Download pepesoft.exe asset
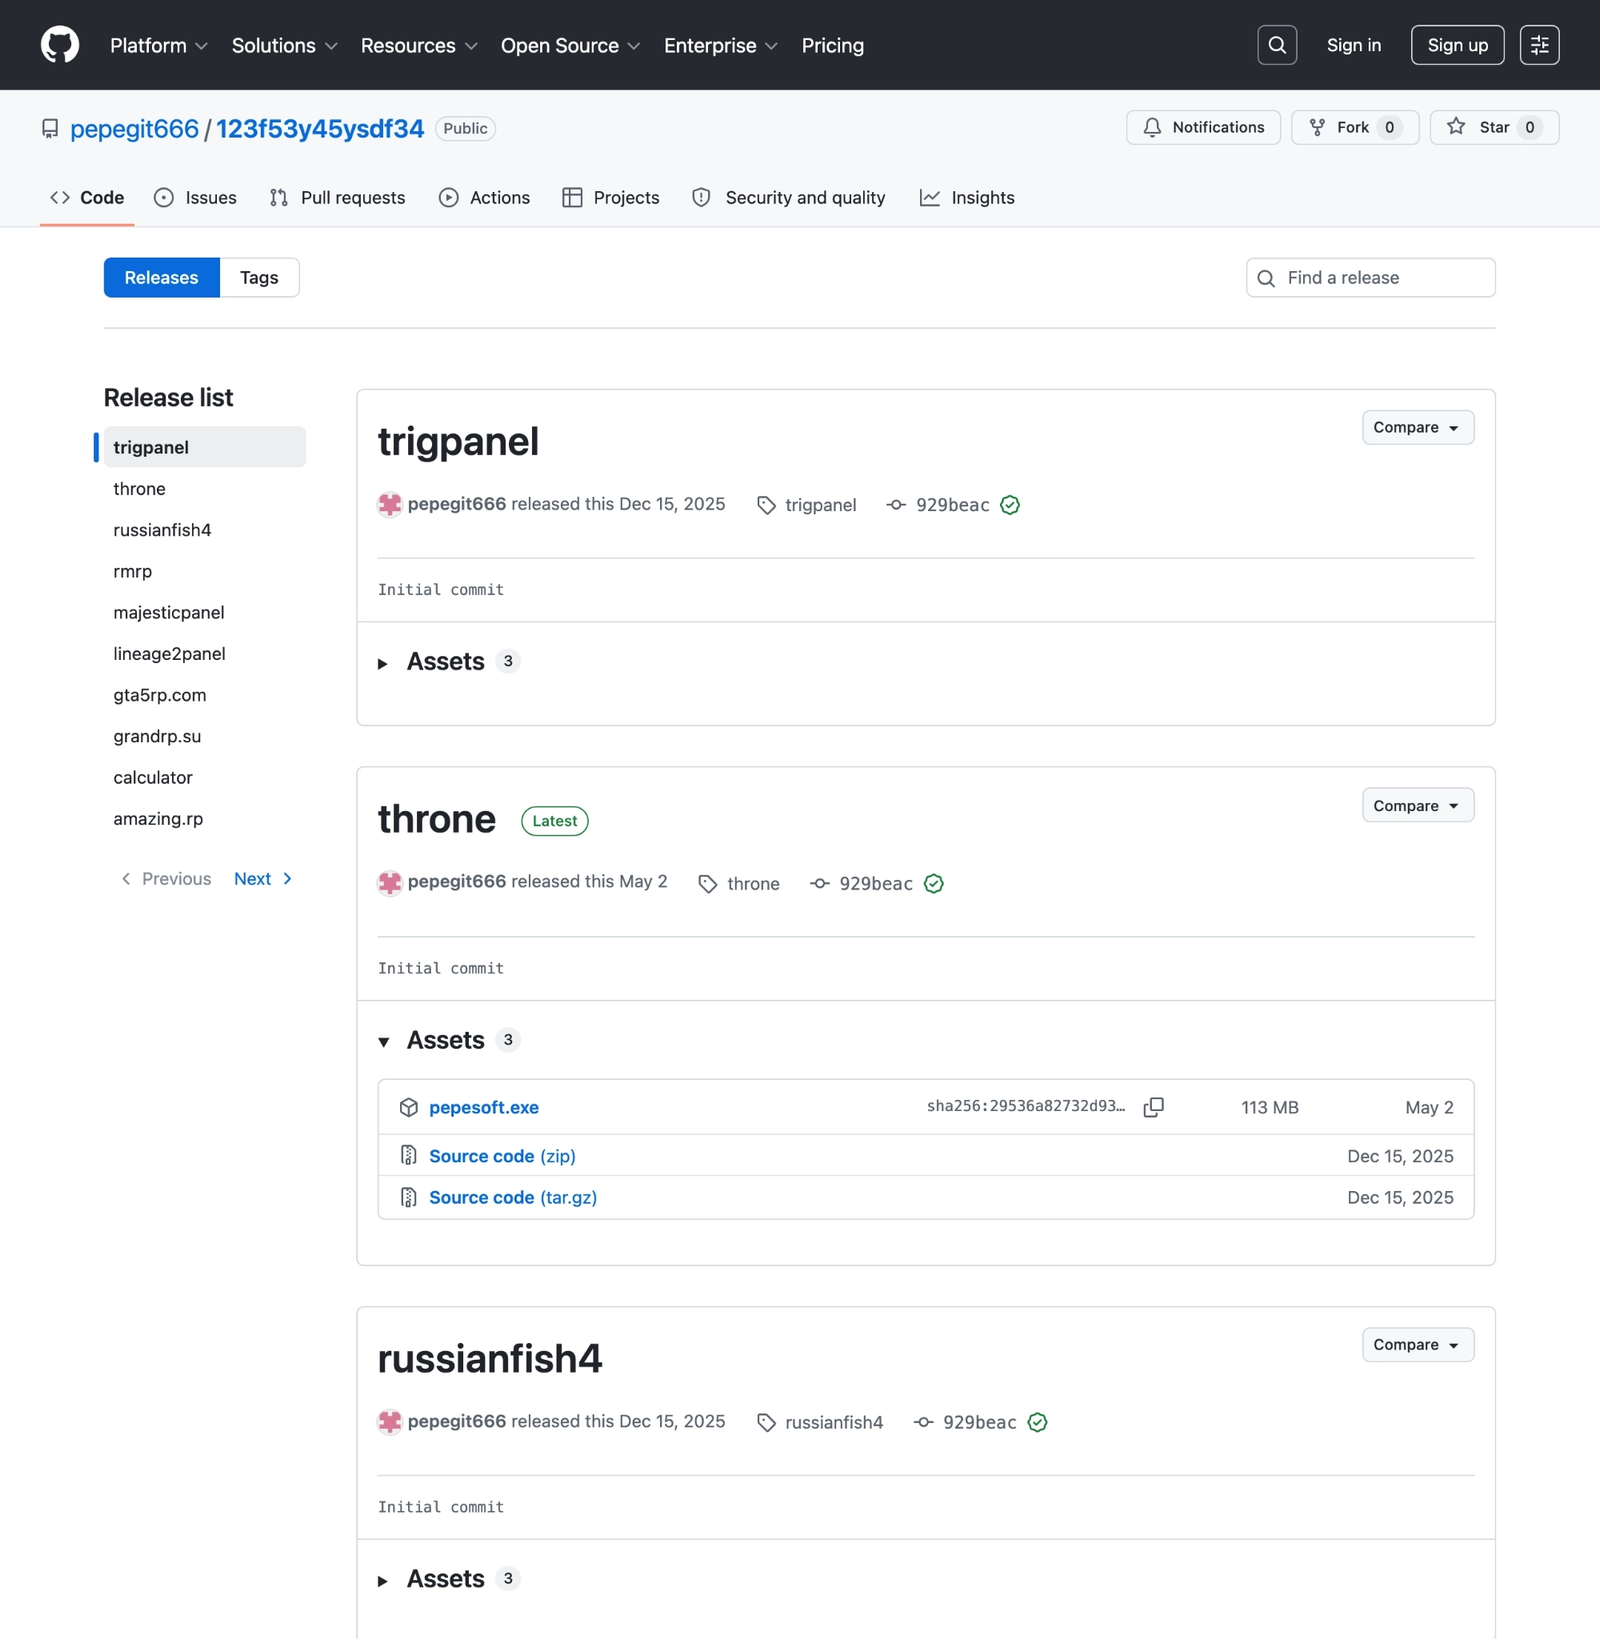The image size is (1600, 1639). [484, 1107]
